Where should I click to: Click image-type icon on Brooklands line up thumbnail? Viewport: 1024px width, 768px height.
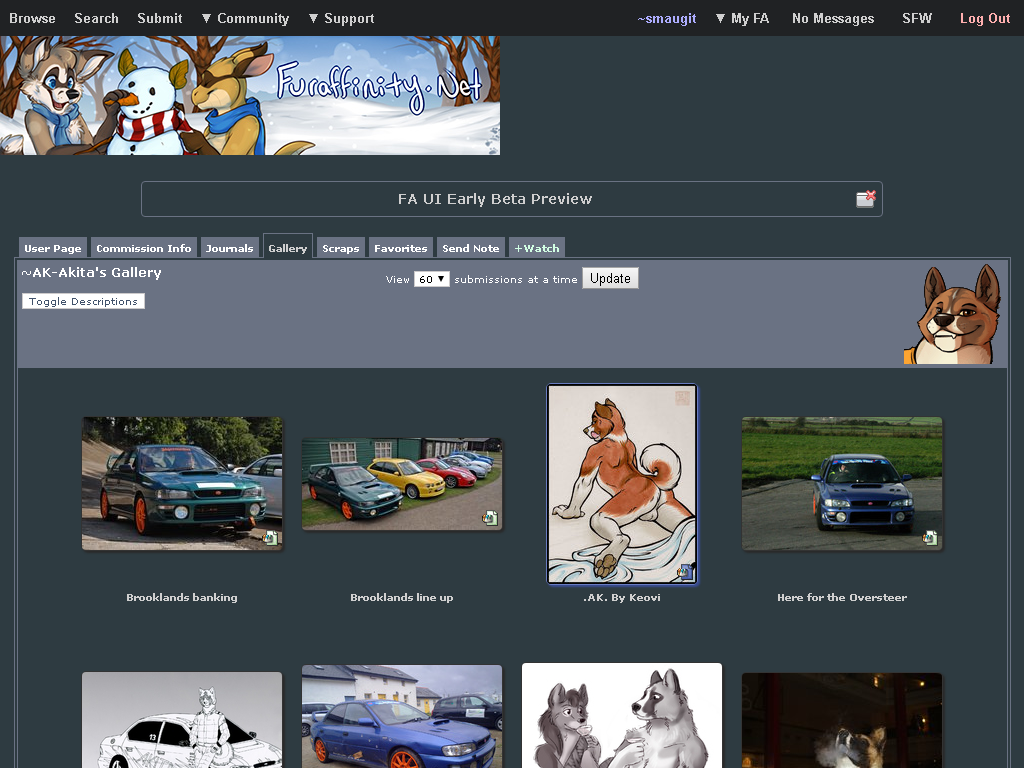(490, 518)
